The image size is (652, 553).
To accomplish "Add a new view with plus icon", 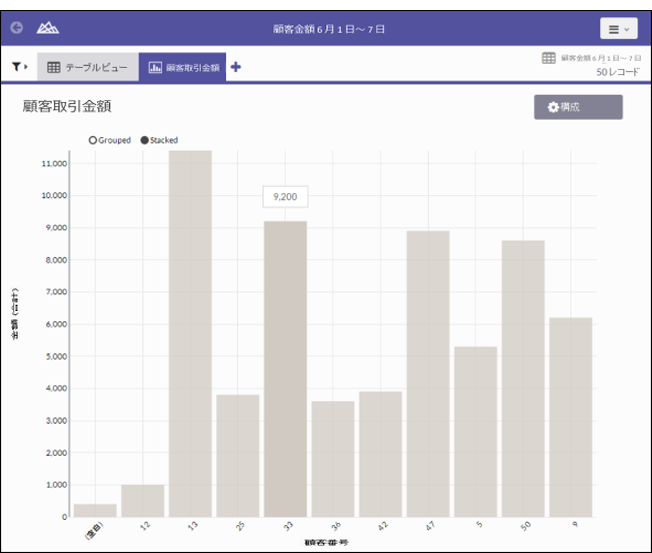I will [x=236, y=67].
